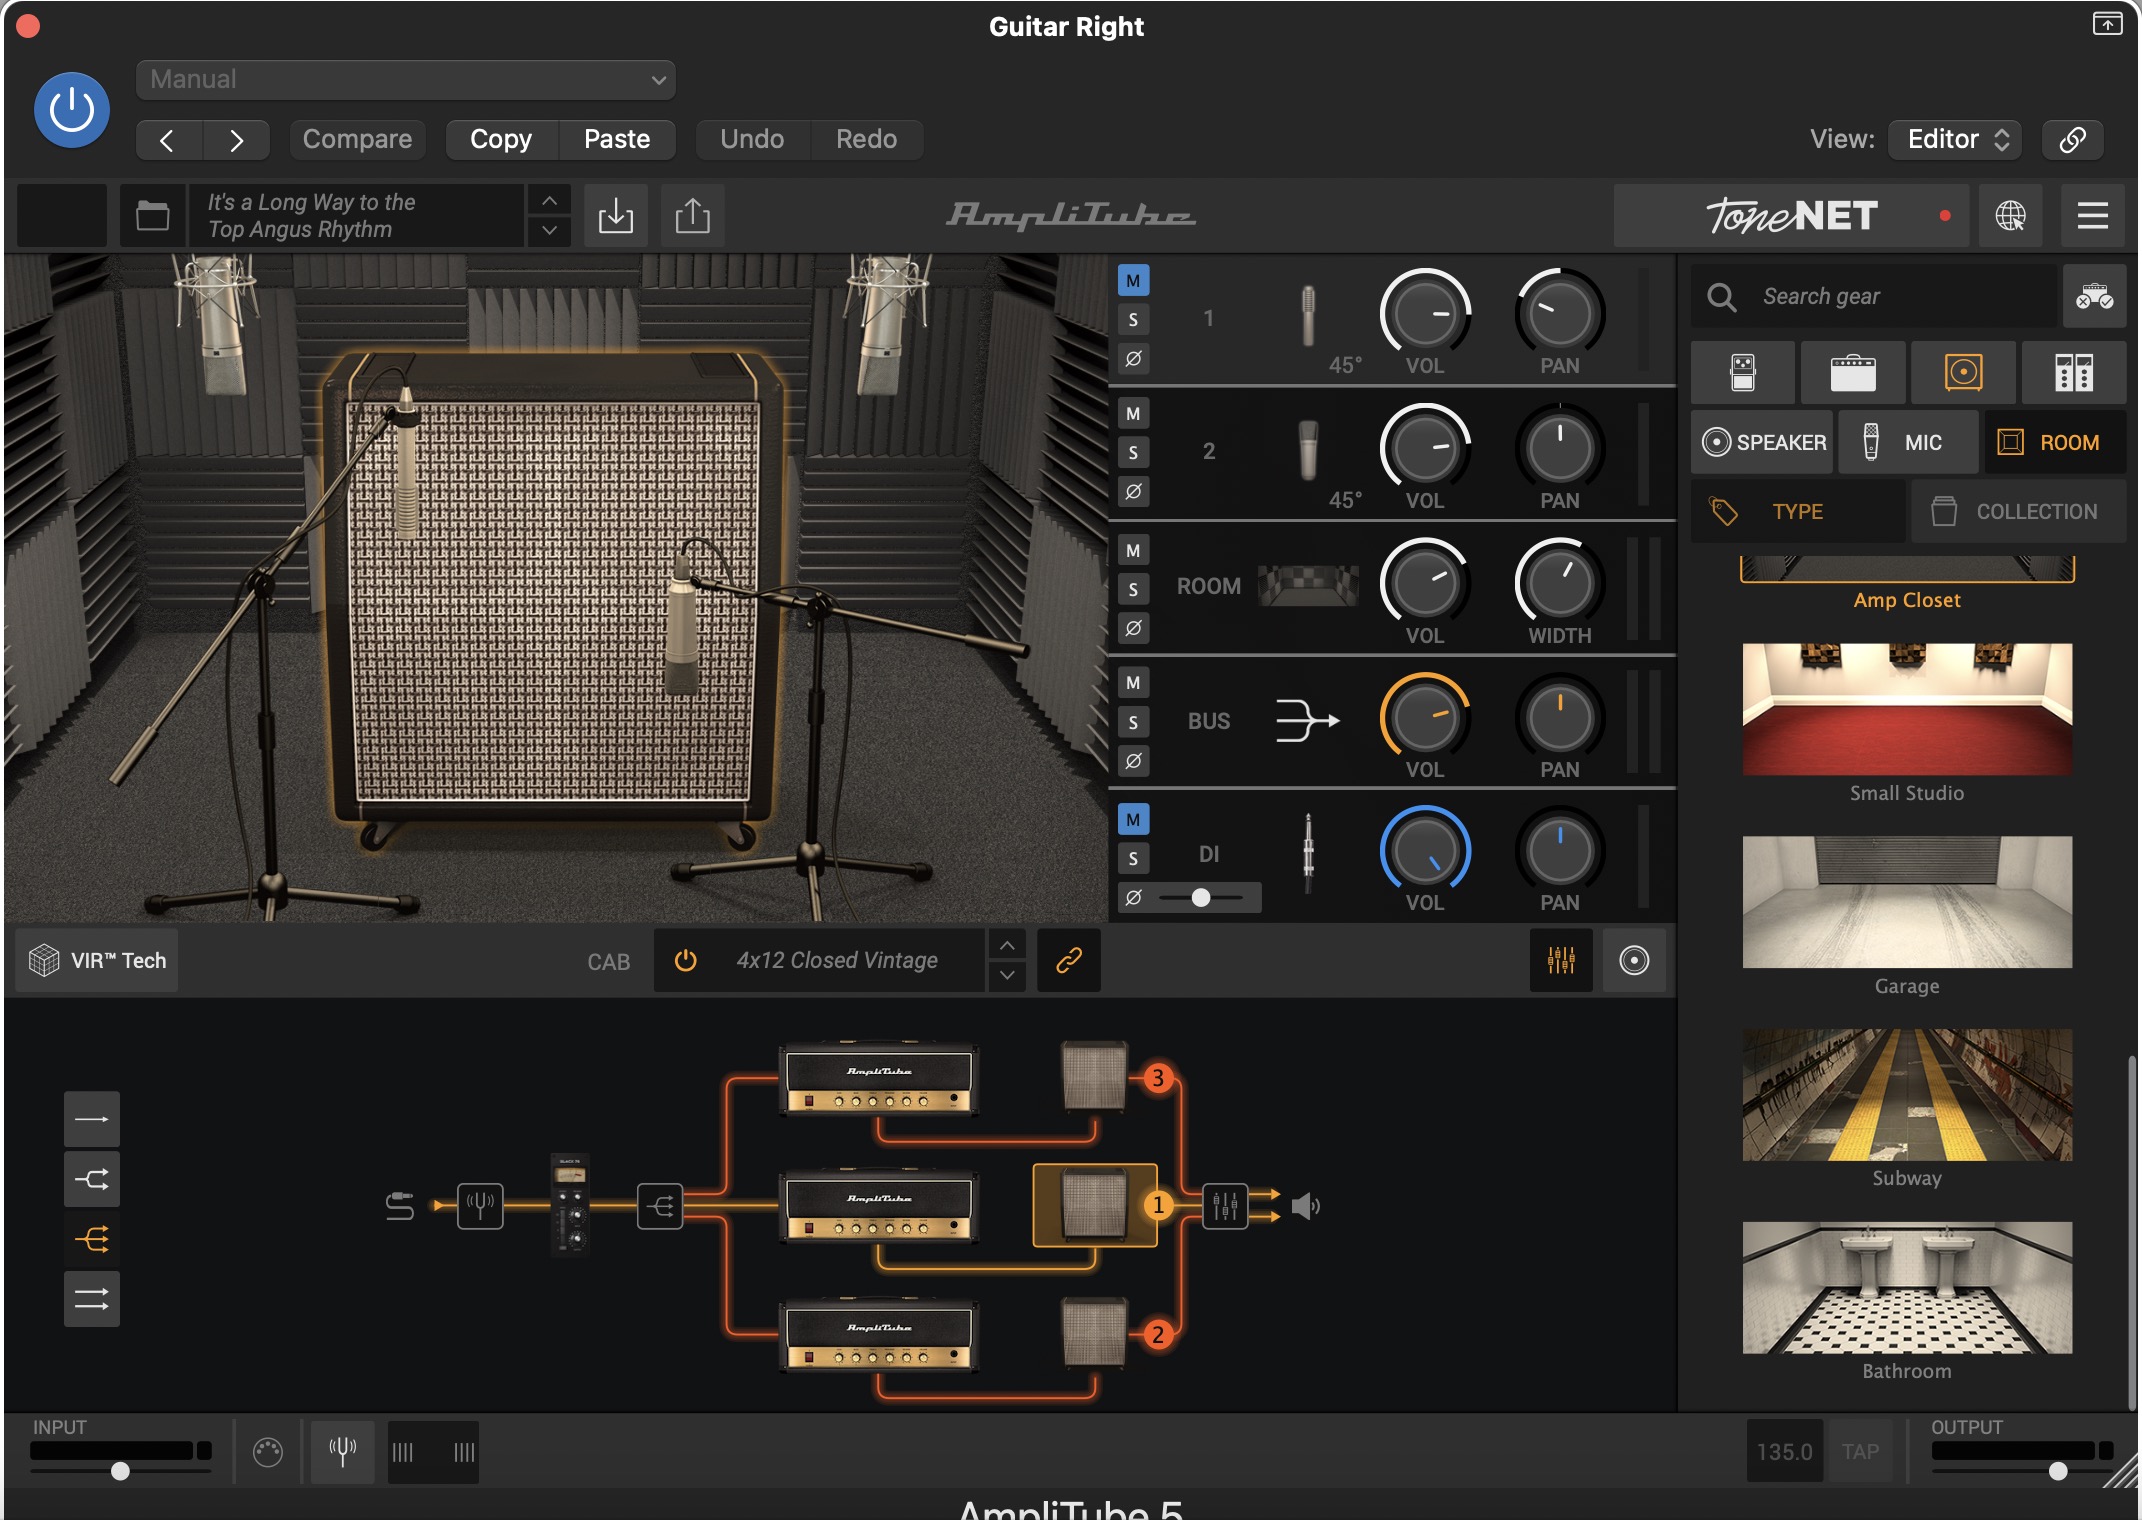Open the 4x12 Closed Vintage cab selector
2142x1520 pixels.
tap(838, 960)
